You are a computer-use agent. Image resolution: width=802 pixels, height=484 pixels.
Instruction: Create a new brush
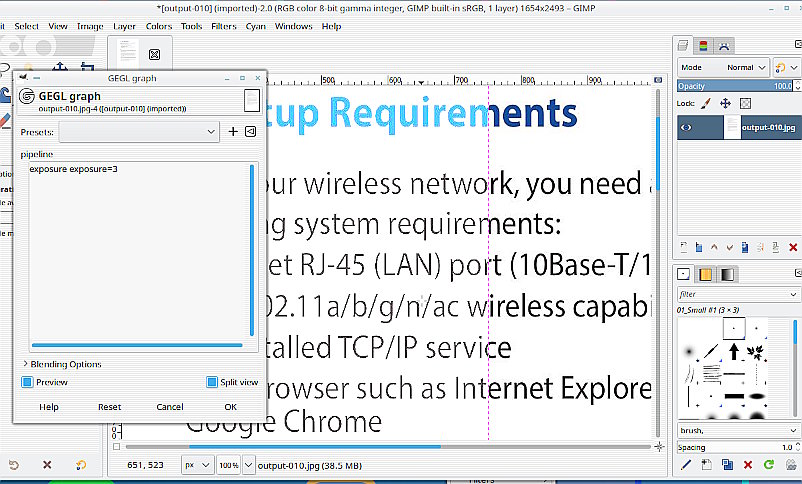click(706, 465)
